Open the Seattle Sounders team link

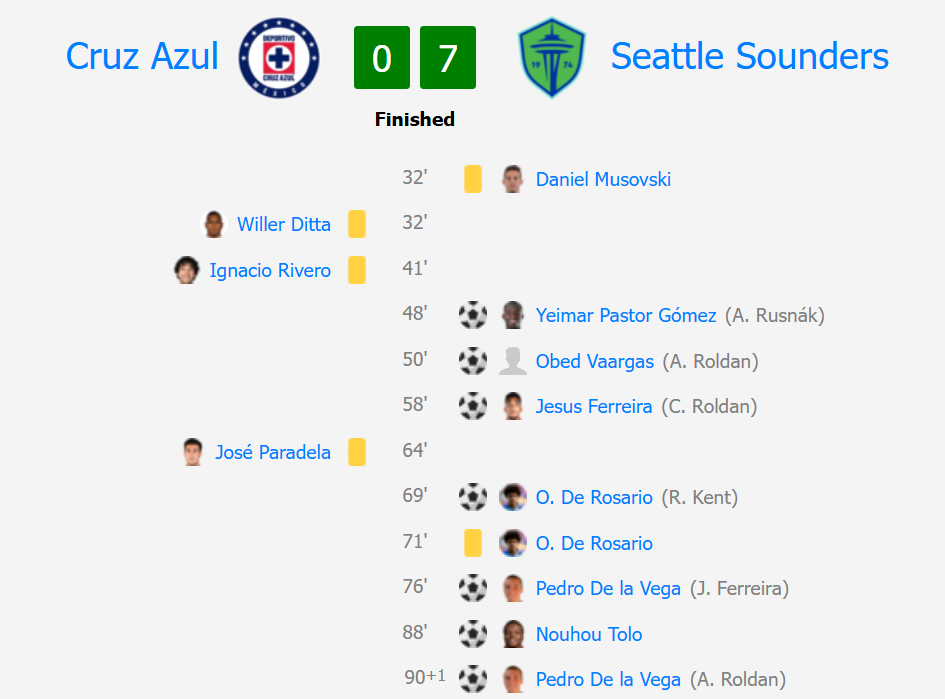point(749,57)
